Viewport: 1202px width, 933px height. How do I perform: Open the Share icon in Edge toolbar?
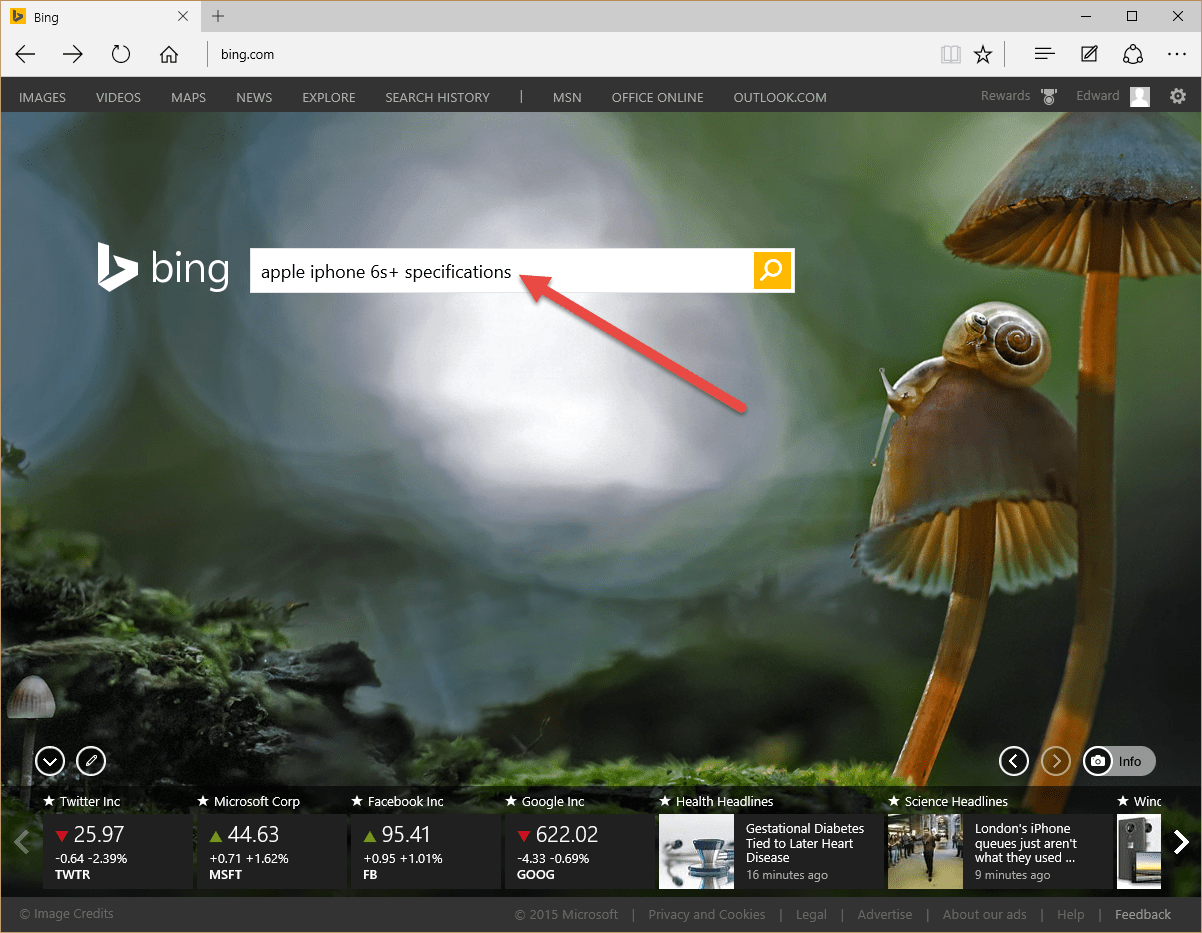[x=1133, y=54]
